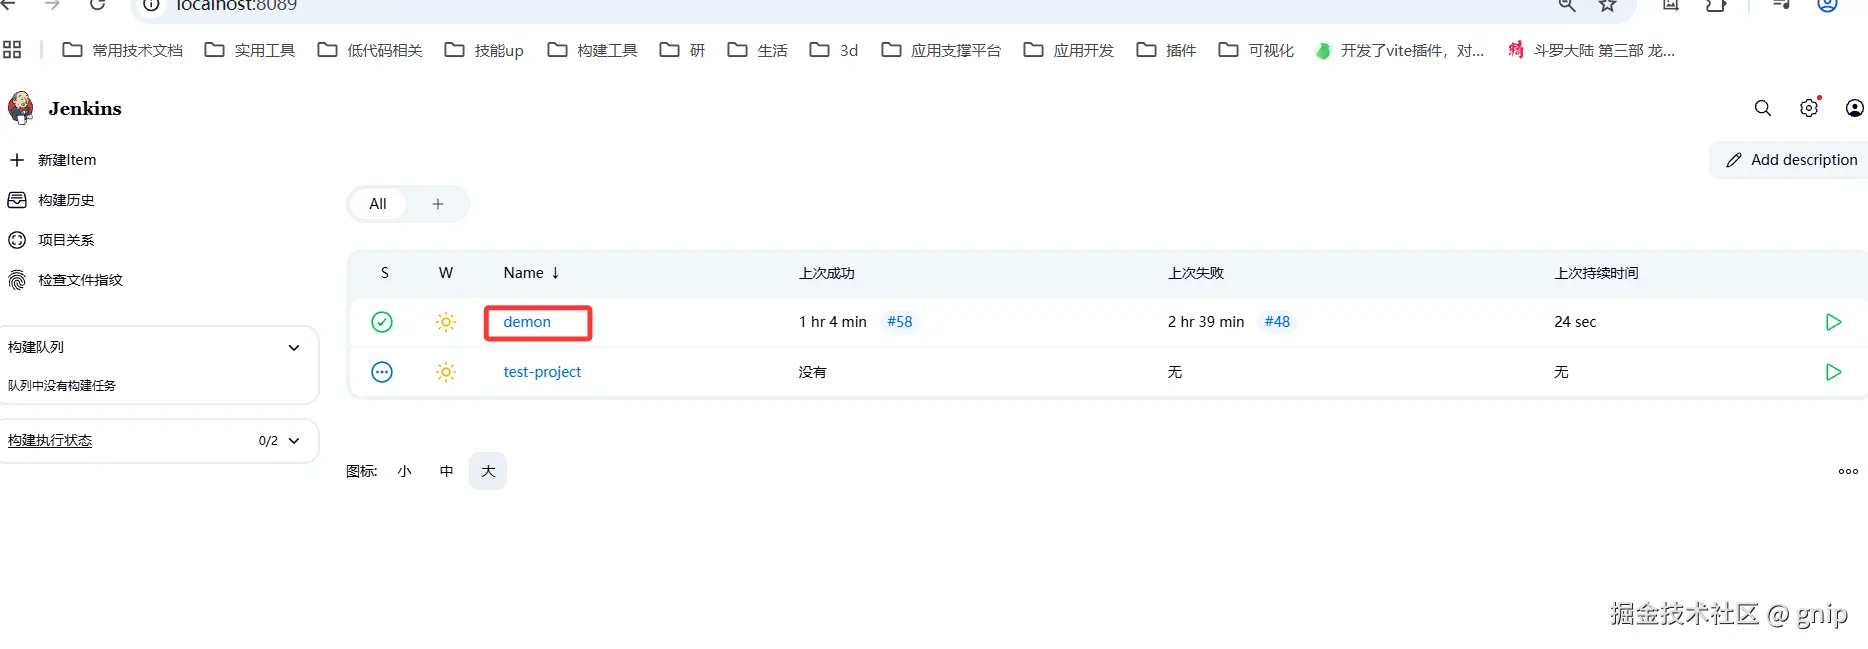Image resolution: width=1868 pixels, height=649 pixels.
Task: Sort by 上次成功 column header
Action: click(x=827, y=273)
